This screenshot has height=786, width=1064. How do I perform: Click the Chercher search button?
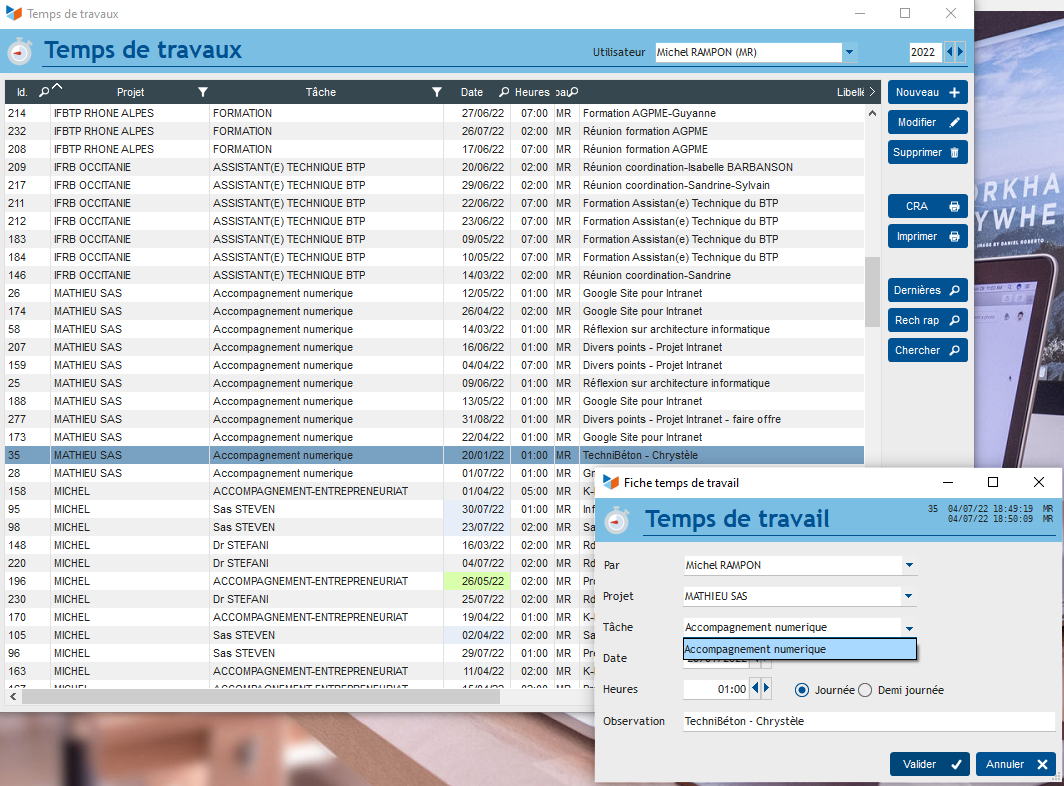click(x=927, y=350)
